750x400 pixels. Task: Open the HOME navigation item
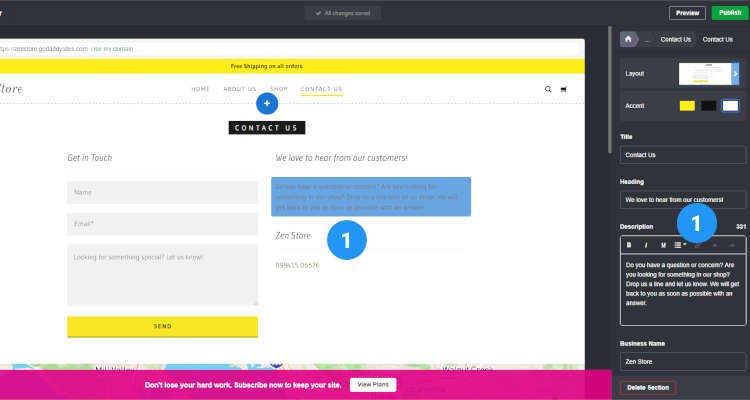(x=200, y=89)
